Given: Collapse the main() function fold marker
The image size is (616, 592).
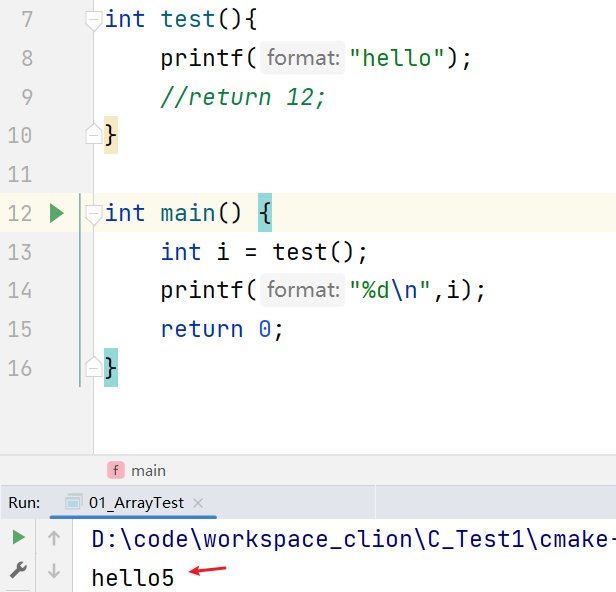Looking at the screenshot, I should tap(93, 213).
